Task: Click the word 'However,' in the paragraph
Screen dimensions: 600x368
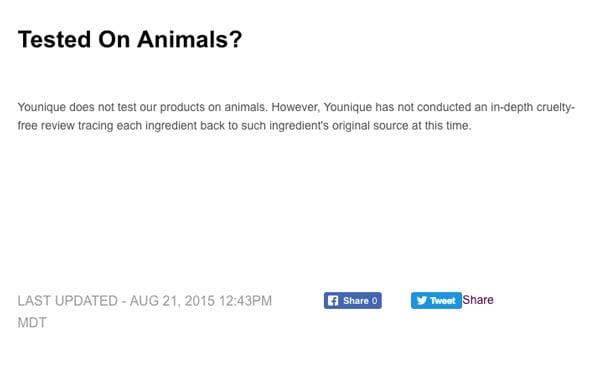Action: point(295,107)
